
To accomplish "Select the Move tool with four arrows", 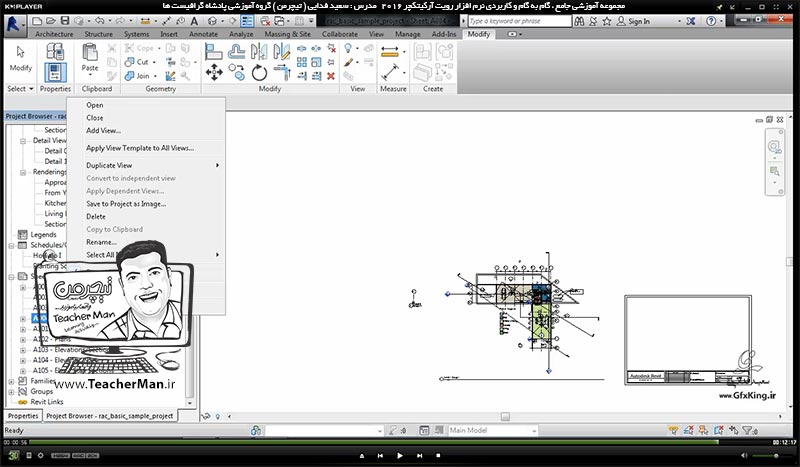I will (x=214, y=72).
